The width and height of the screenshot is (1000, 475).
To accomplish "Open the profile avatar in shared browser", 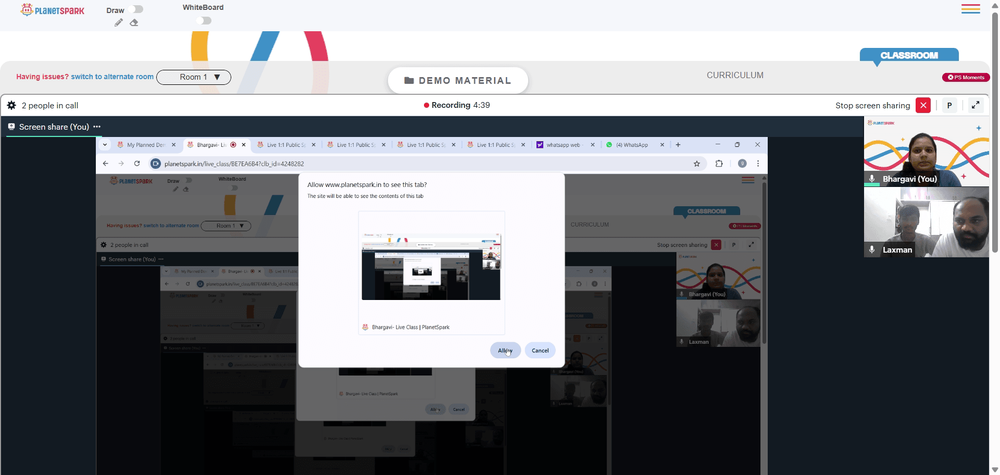I will 742,164.
